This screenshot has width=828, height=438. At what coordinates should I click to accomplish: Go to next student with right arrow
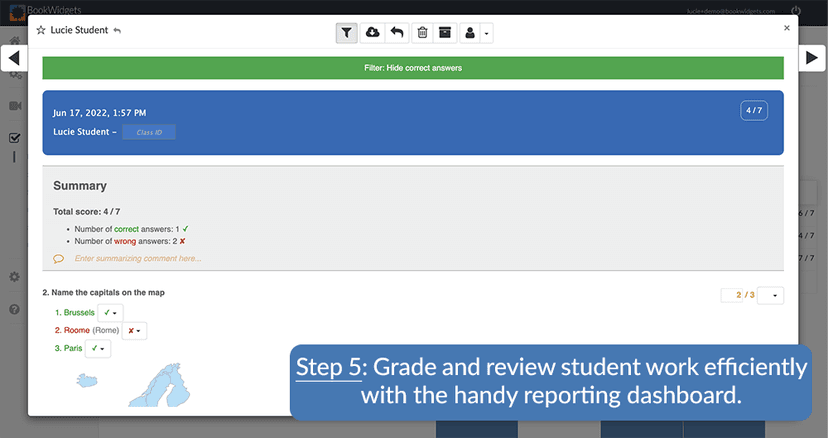click(813, 58)
